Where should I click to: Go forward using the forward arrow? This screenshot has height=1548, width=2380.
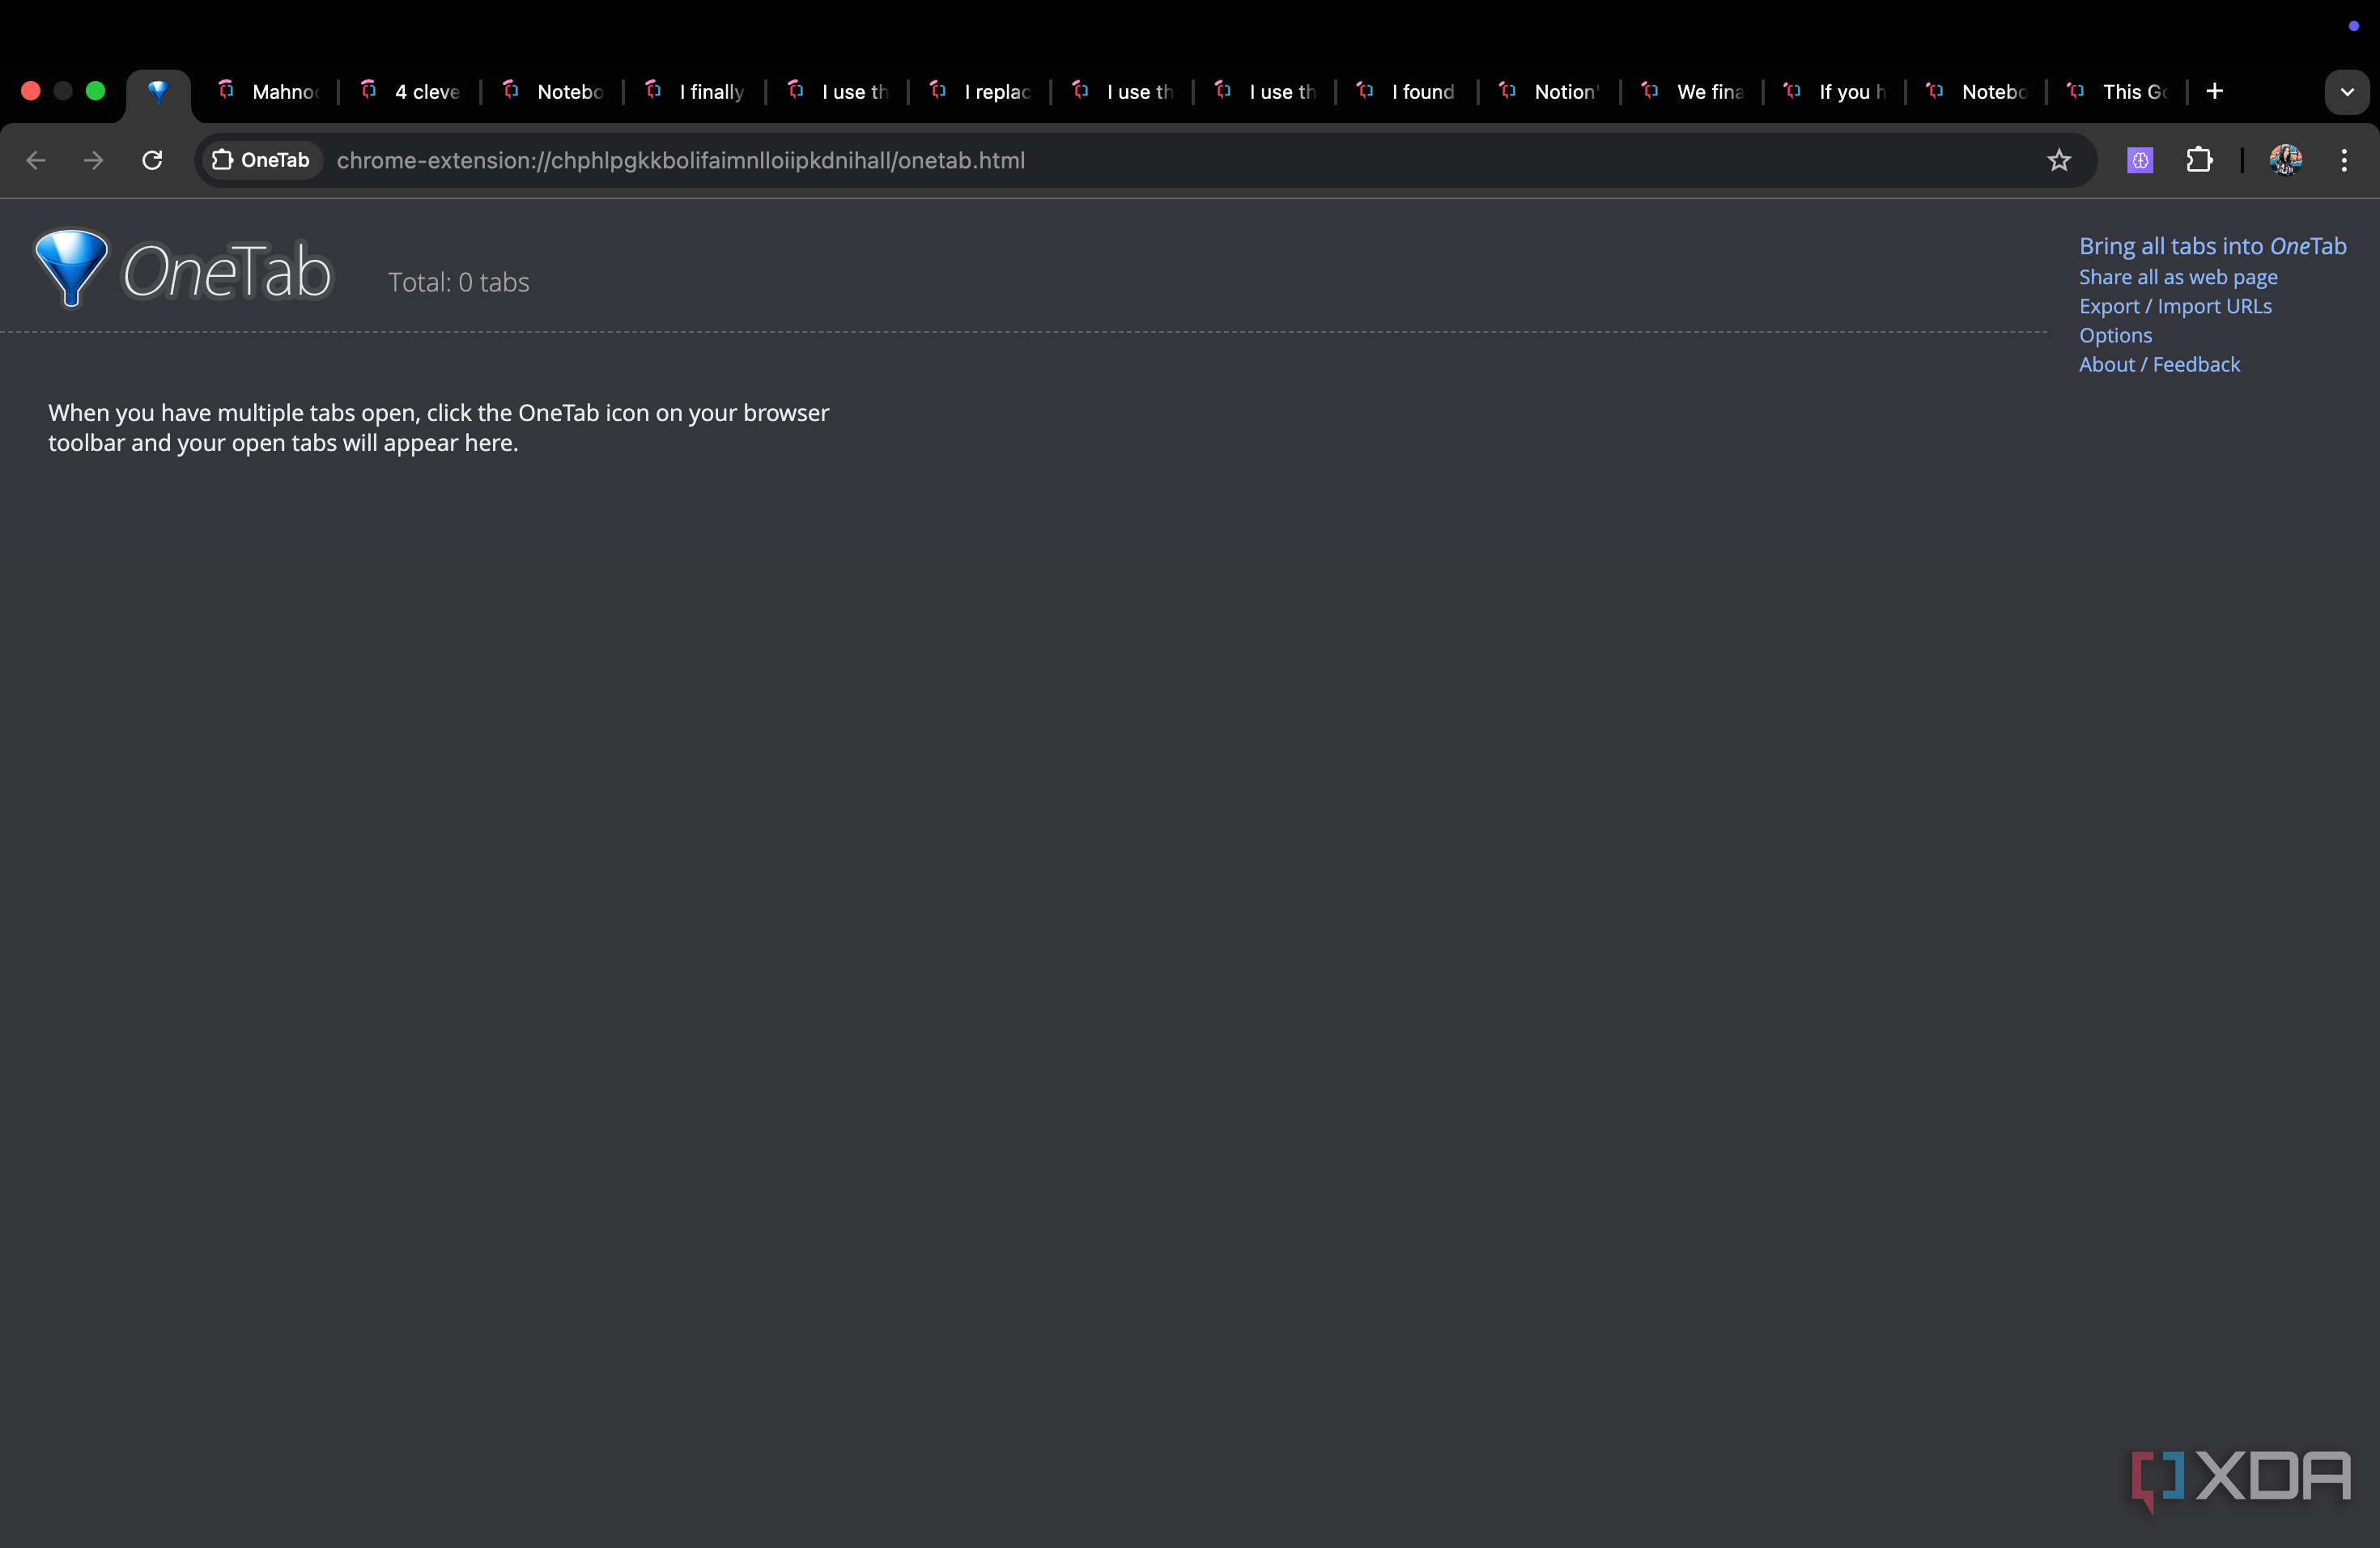click(x=93, y=160)
